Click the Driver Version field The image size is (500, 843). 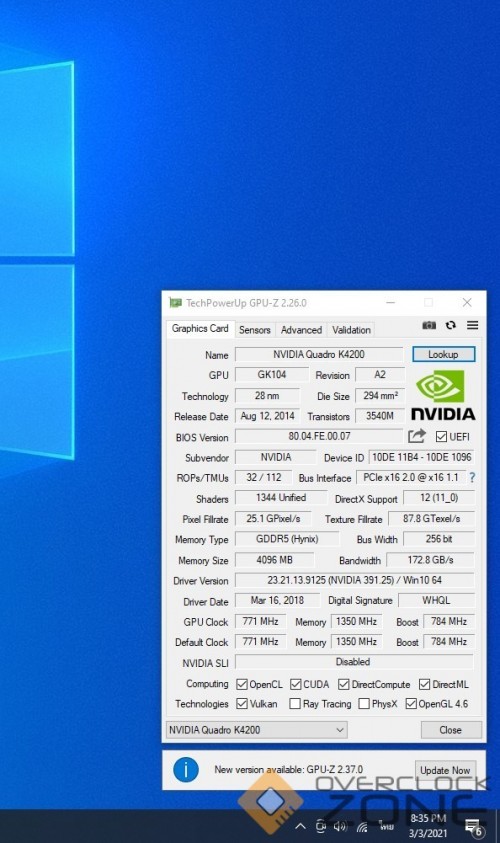355,580
